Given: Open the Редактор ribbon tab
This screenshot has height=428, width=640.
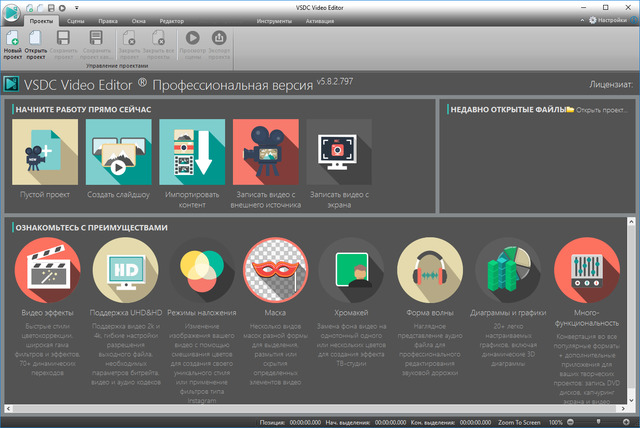Looking at the screenshot, I should 171,19.
